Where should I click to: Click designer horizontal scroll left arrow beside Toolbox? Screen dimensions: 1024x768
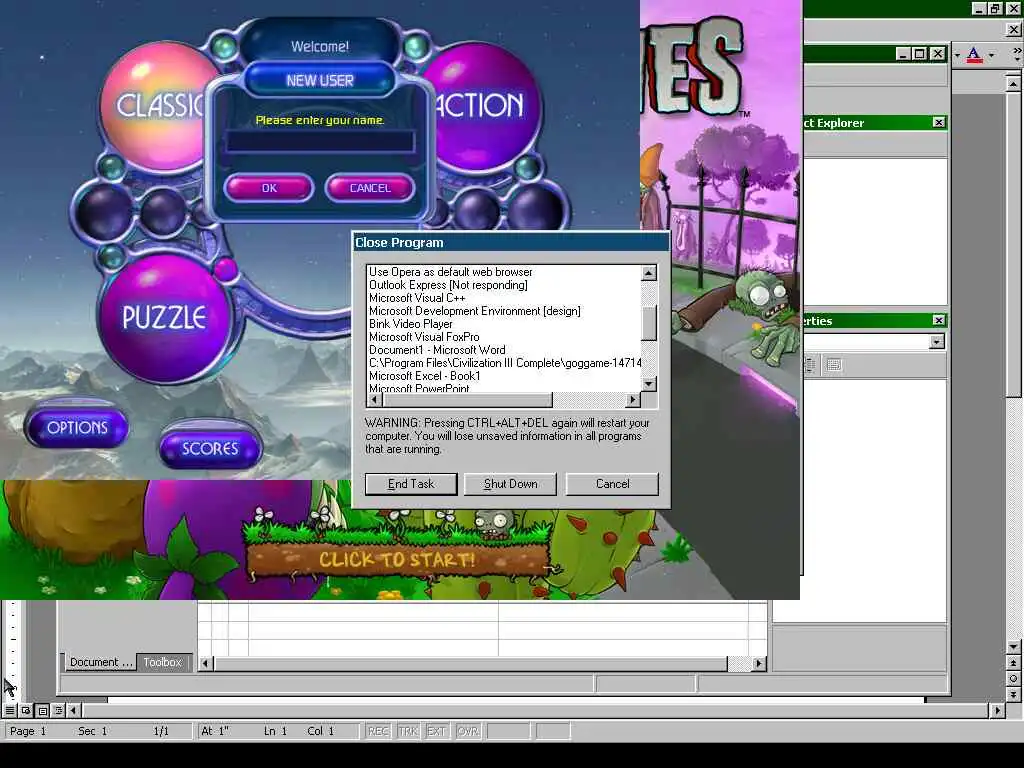pos(205,663)
